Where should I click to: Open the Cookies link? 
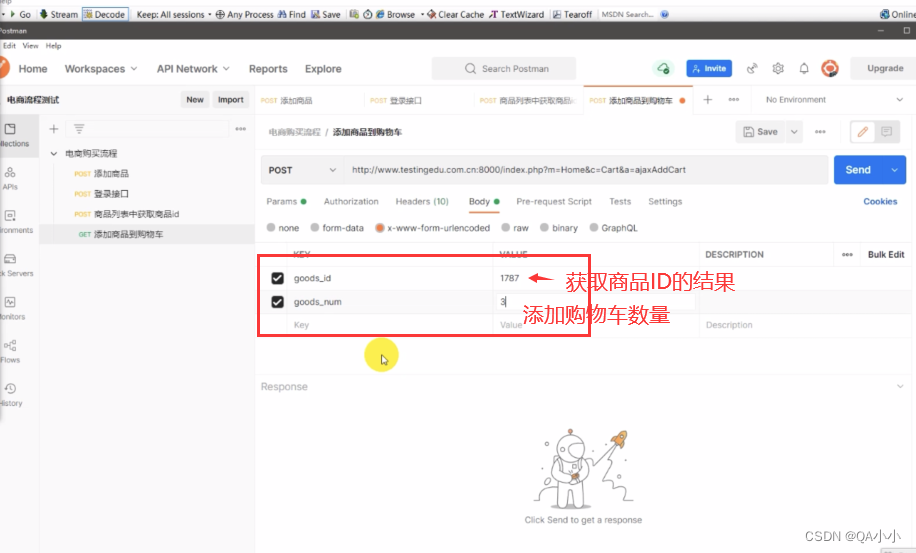click(880, 201)
